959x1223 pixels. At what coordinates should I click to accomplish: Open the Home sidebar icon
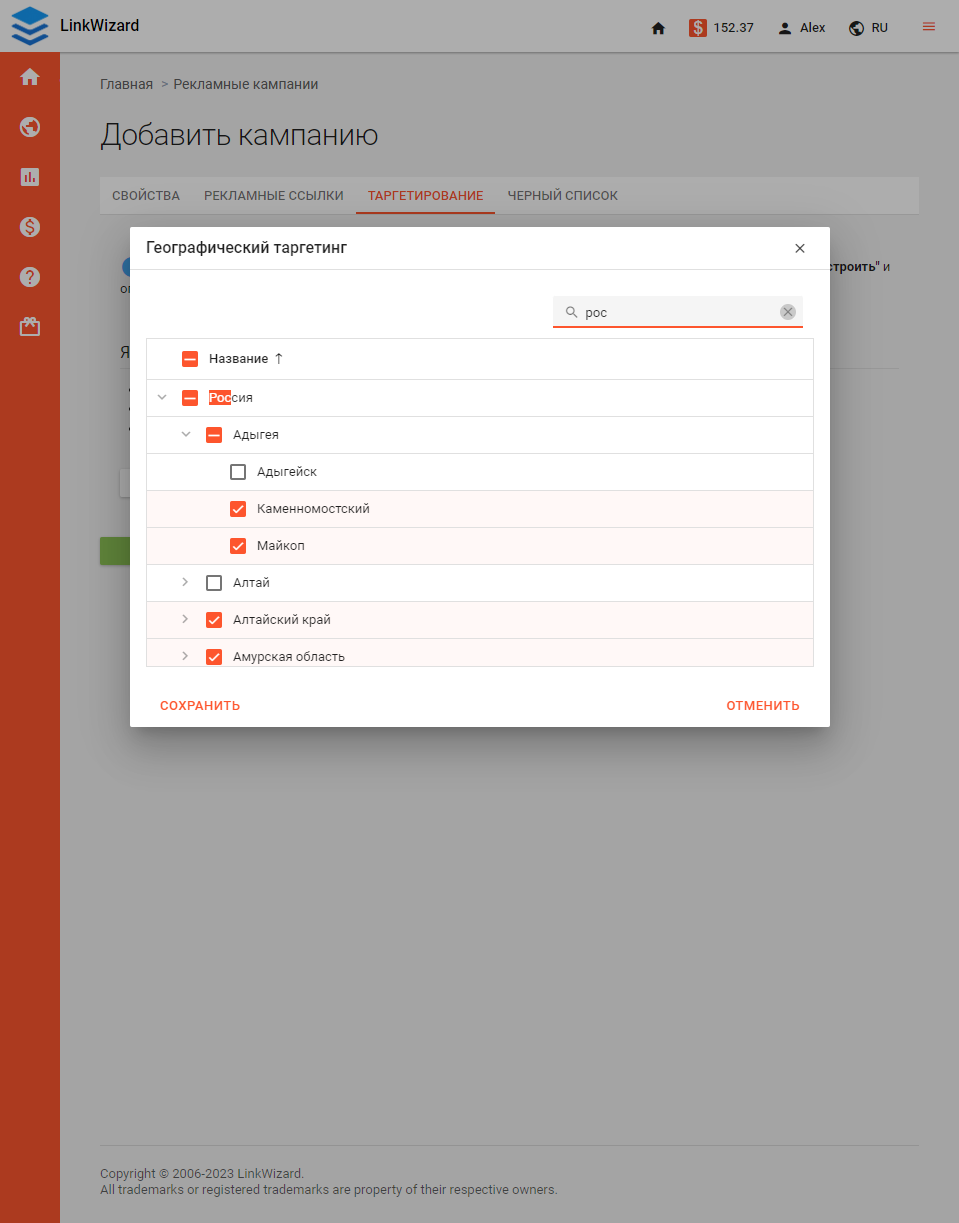click(x=30, y=76)
